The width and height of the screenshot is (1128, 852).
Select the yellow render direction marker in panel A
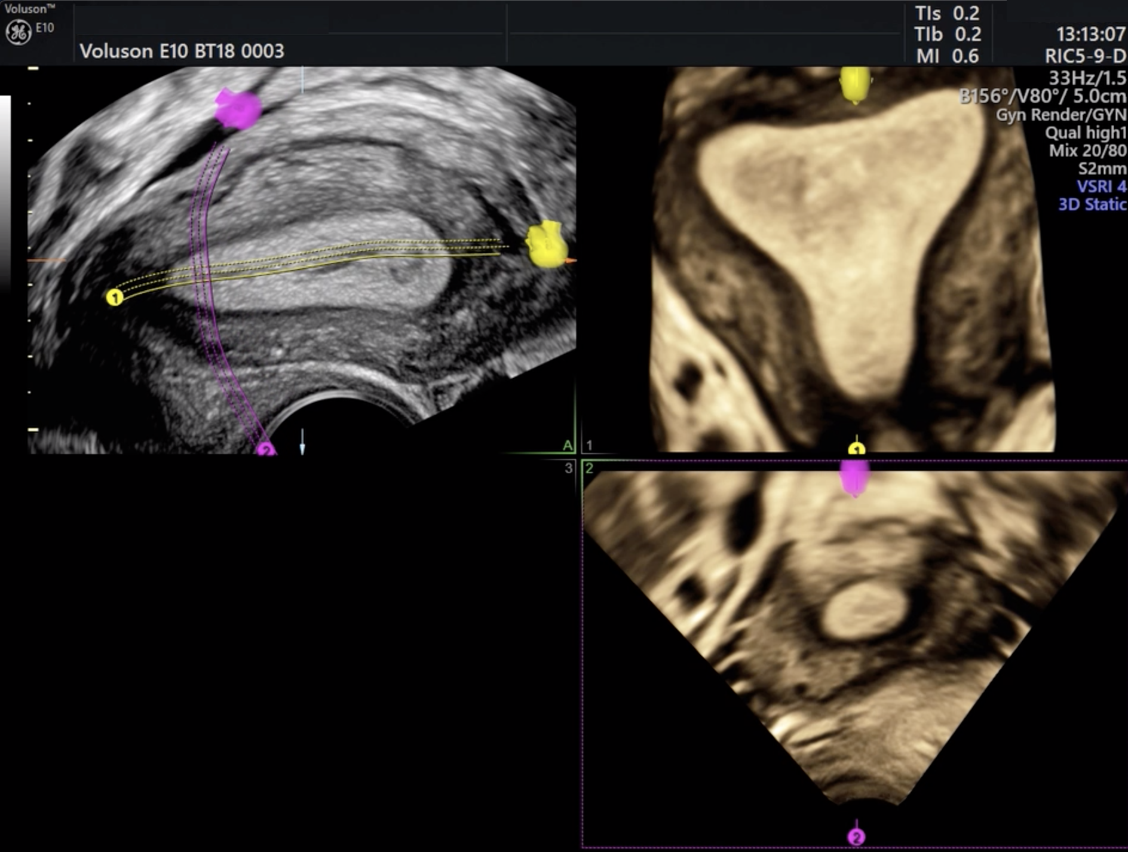[x=547, y=246]
